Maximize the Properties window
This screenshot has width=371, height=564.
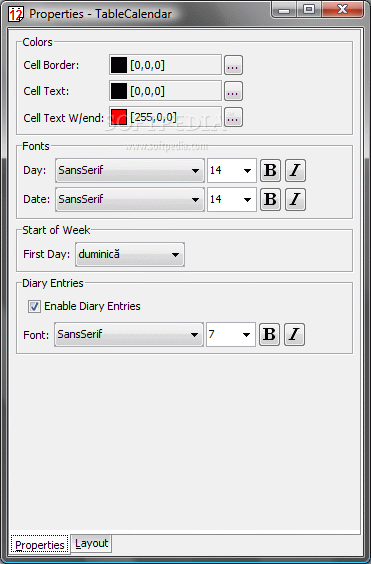click(309, 10)
